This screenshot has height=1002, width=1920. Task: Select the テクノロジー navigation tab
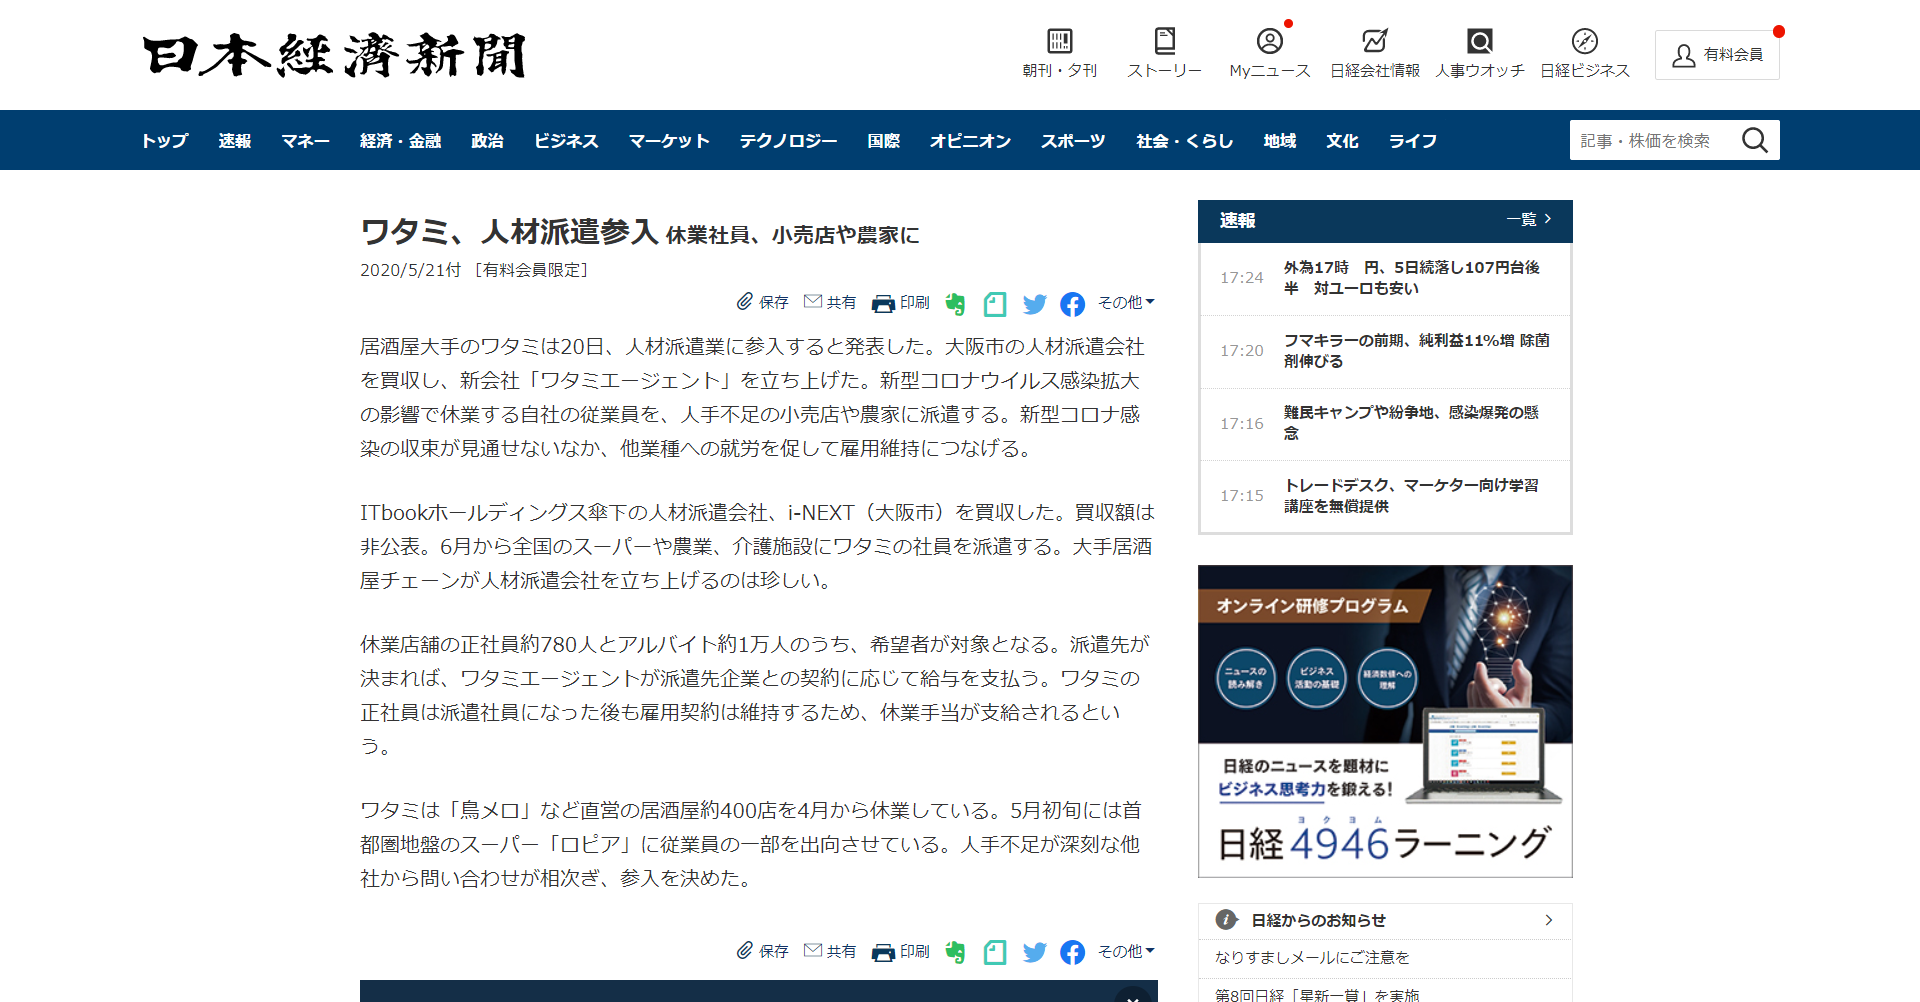pos(788,141)
